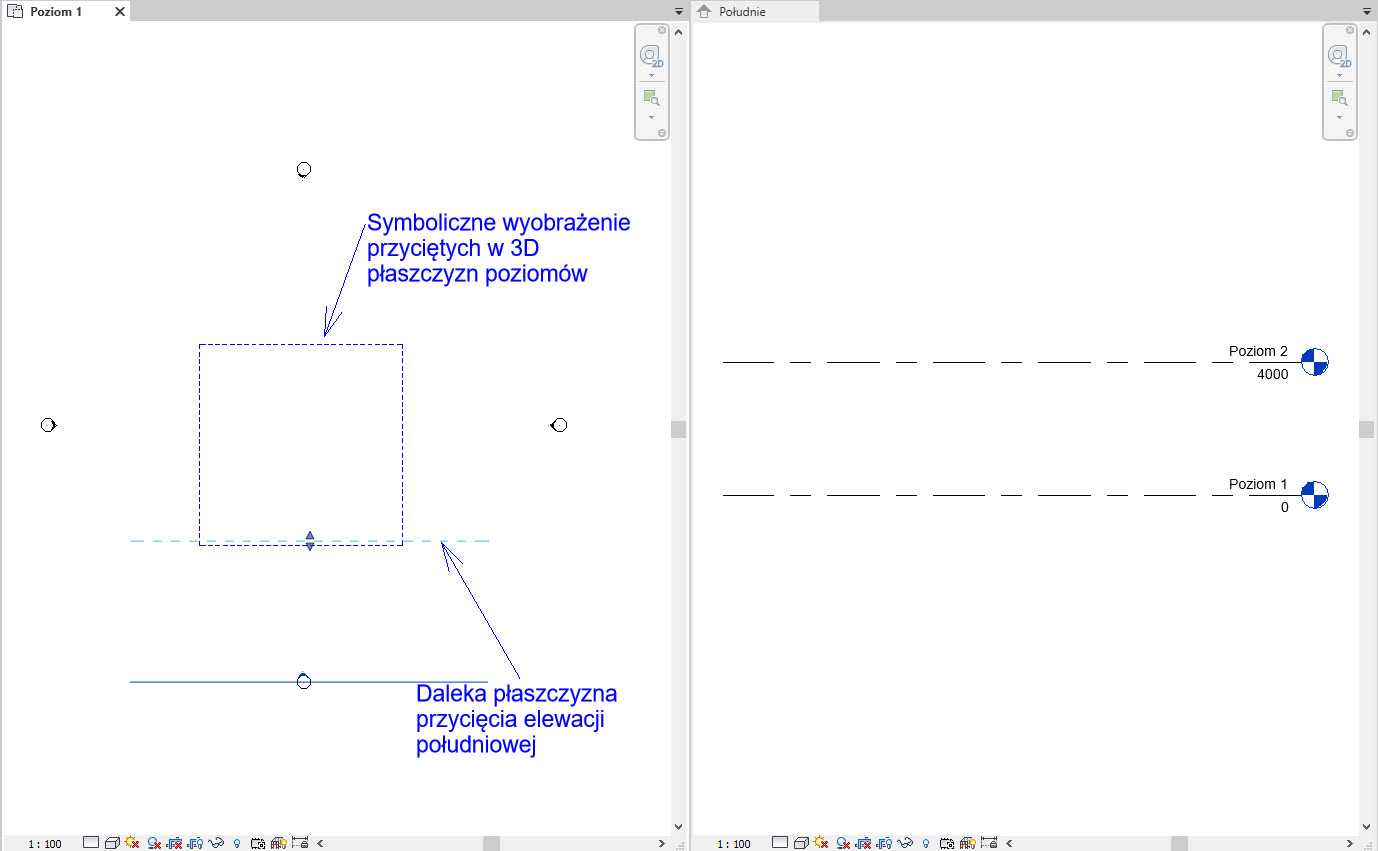Viewport: 1378px width, 851px height.
Task: Expand zoom options arrow in Poziom 1 navigation bar
Action: point(651,117)
